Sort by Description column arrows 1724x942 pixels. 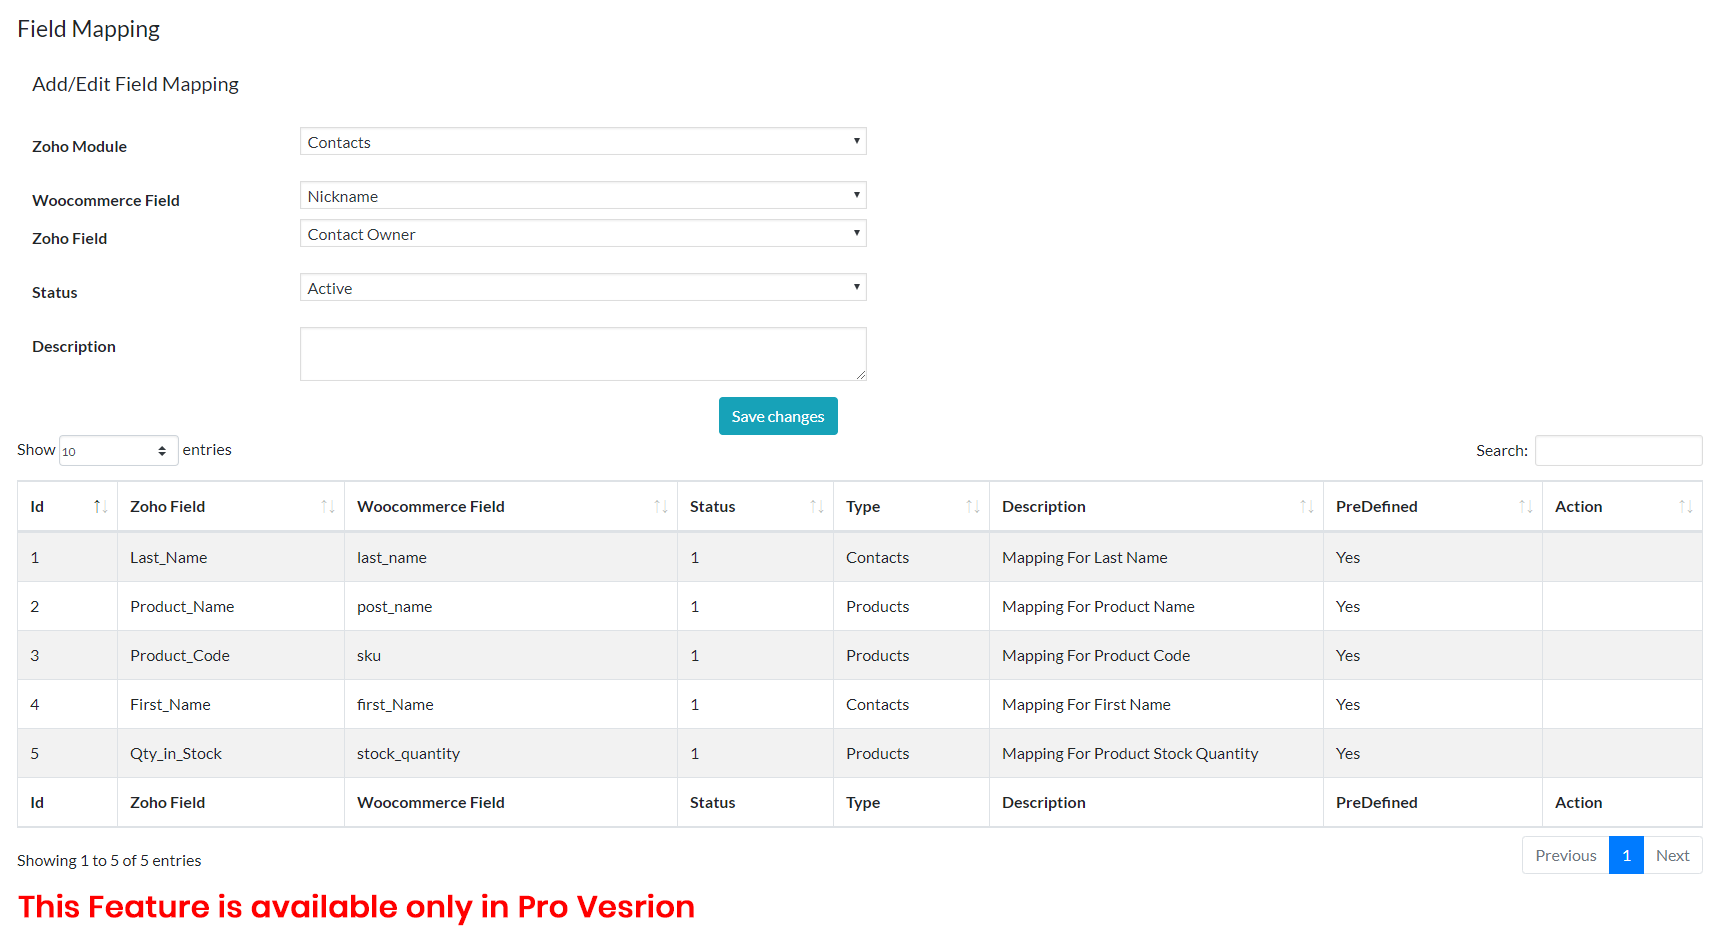click(1306, 507)
